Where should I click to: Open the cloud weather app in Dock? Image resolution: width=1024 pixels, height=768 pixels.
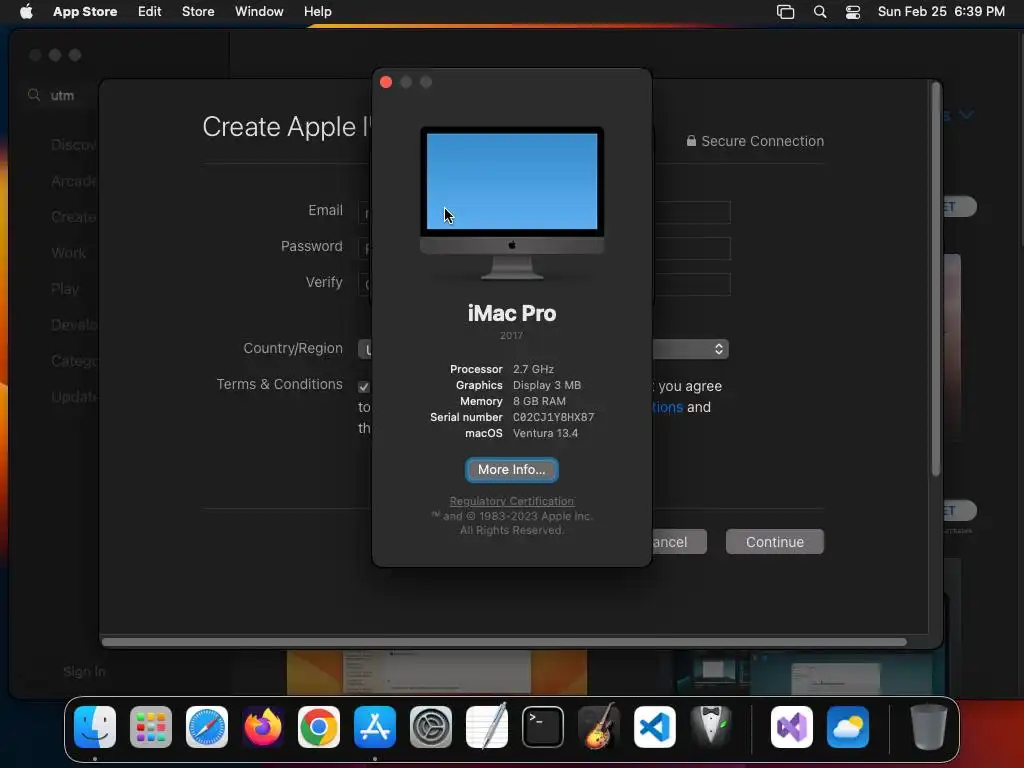tap(848, 727)
